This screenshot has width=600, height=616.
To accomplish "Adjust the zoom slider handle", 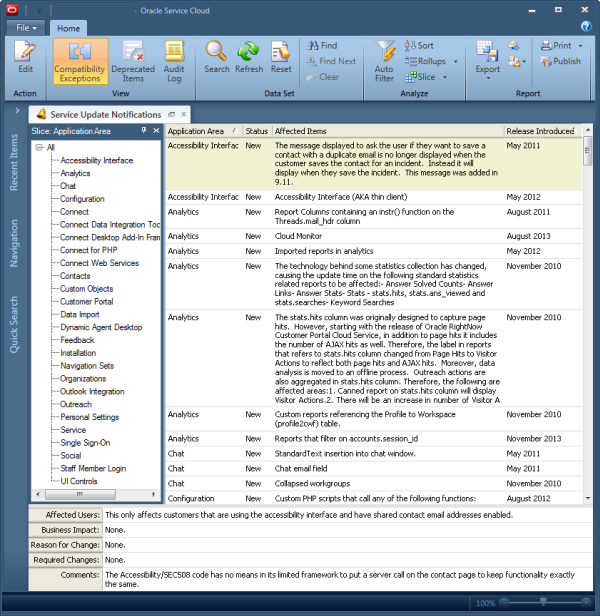I will [543, 601].
